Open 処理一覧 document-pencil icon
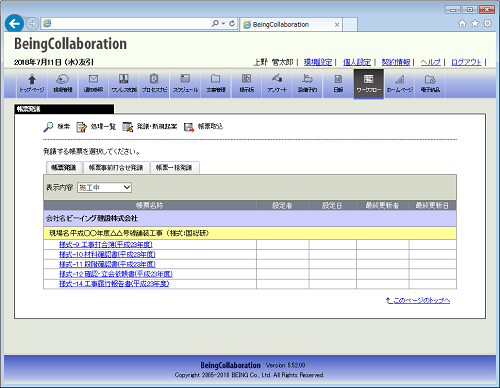This screenshot has width=500, height=388. (x=81, y=127)
